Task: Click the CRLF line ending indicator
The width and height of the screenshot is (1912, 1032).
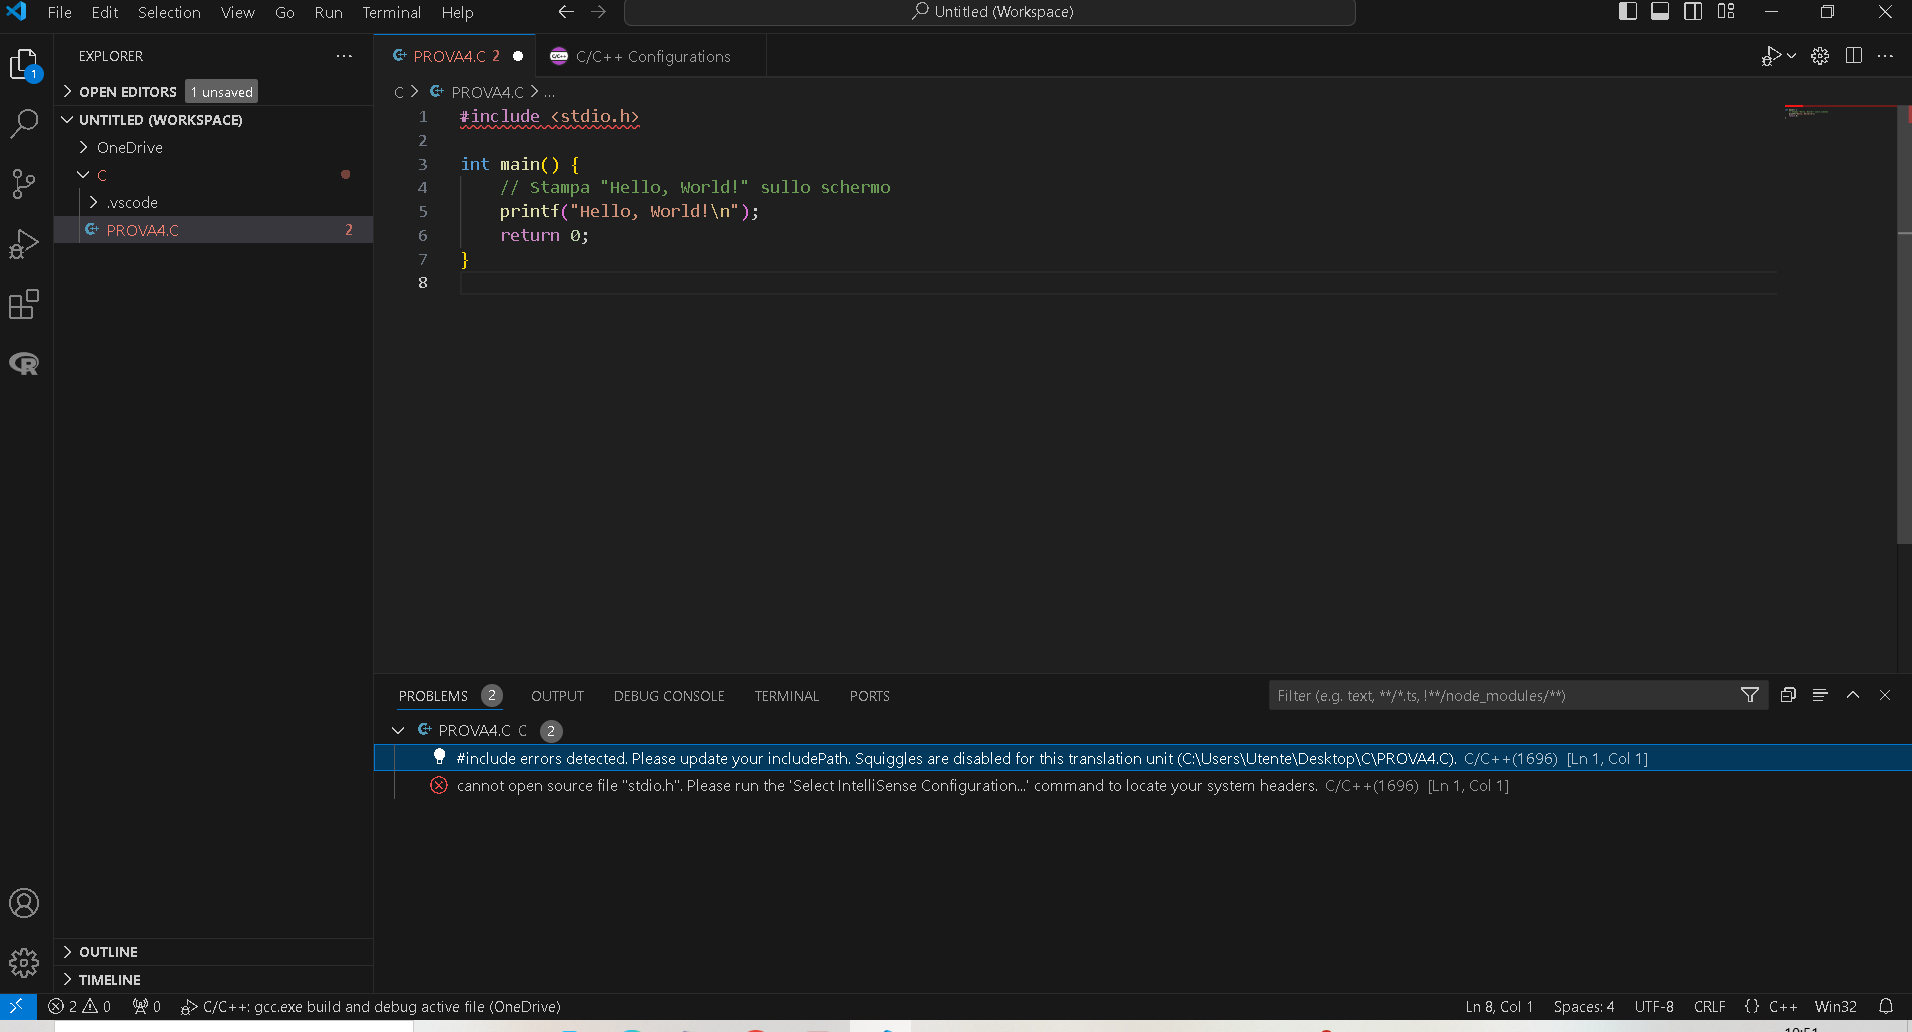Action: pos(1709,1007)
